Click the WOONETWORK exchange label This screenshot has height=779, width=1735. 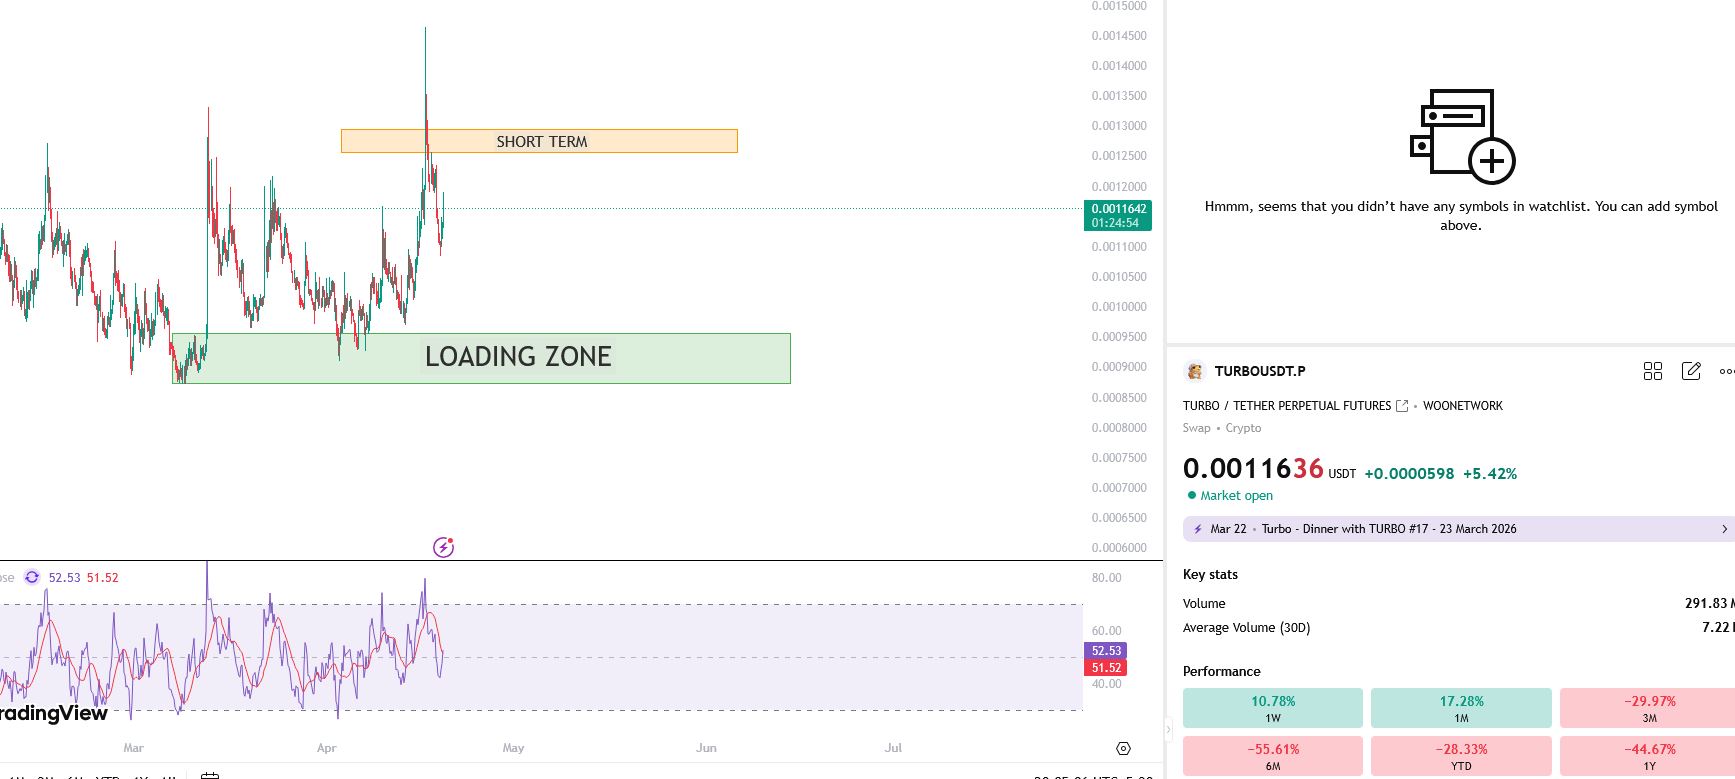pyautogui.click(x=1463, y=406)
